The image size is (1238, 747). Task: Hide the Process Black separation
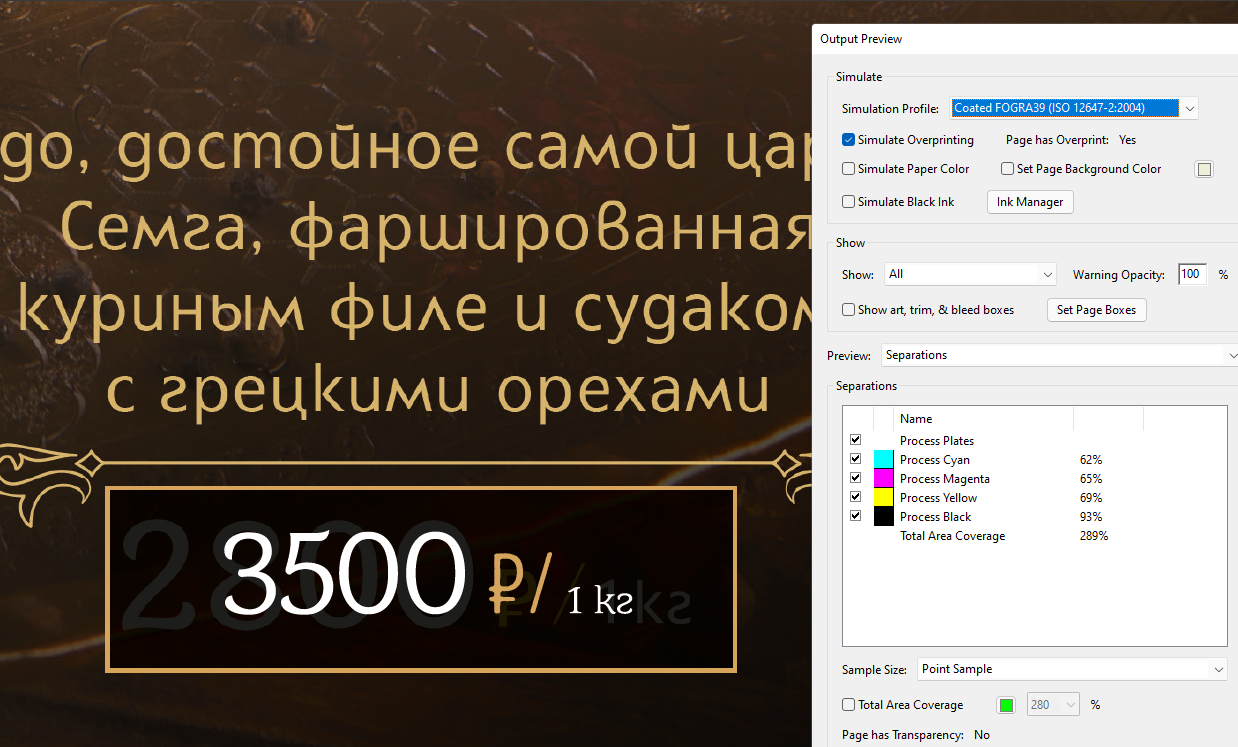tap(855, 515)
